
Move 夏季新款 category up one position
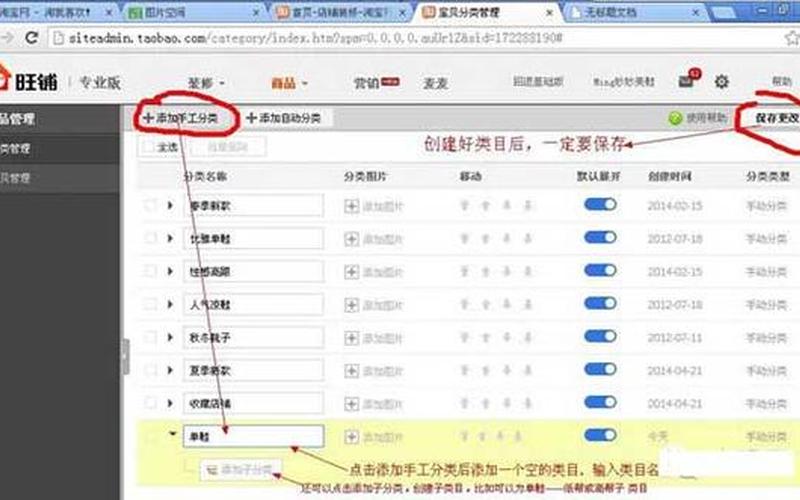(486, 370)
